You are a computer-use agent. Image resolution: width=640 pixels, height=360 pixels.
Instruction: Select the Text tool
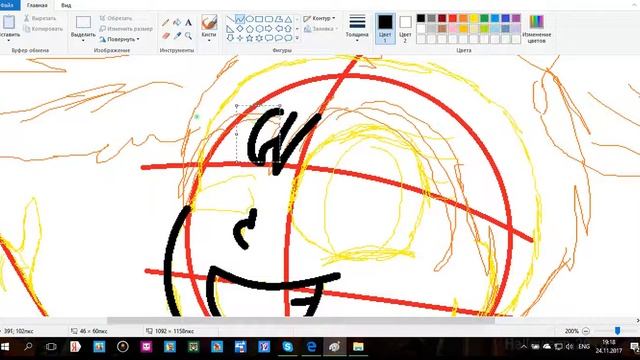(x=188, y=22)
